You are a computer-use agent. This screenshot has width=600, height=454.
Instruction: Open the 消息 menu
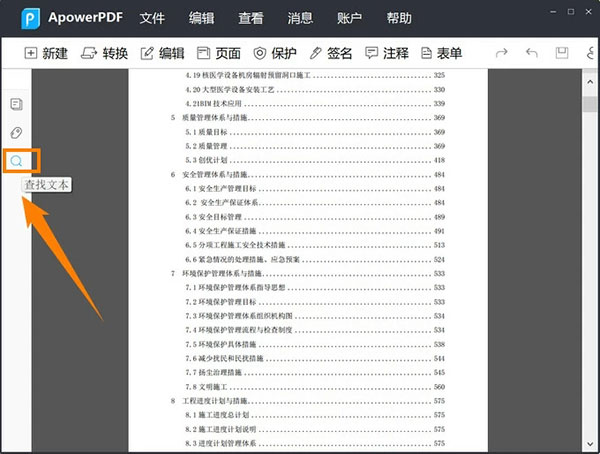(300, 18)
